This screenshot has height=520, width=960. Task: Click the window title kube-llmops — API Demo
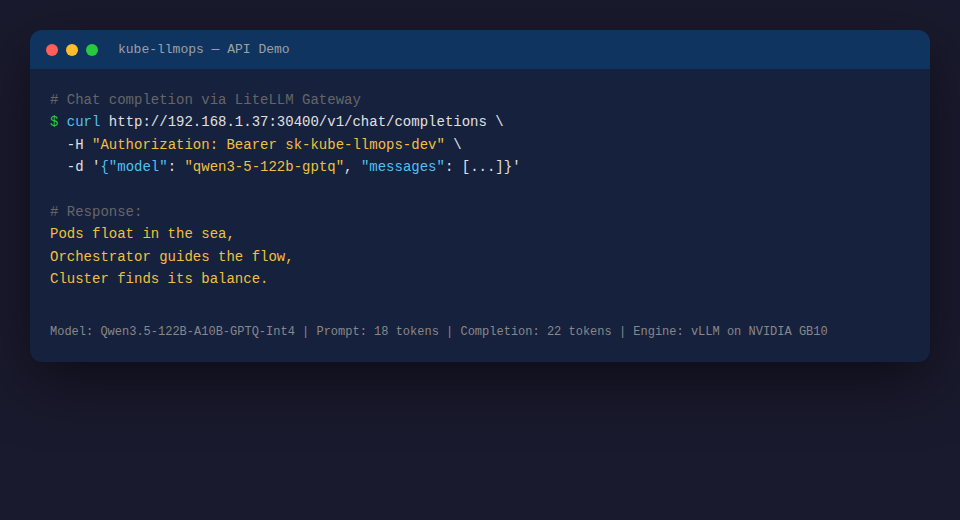[204, 49]
